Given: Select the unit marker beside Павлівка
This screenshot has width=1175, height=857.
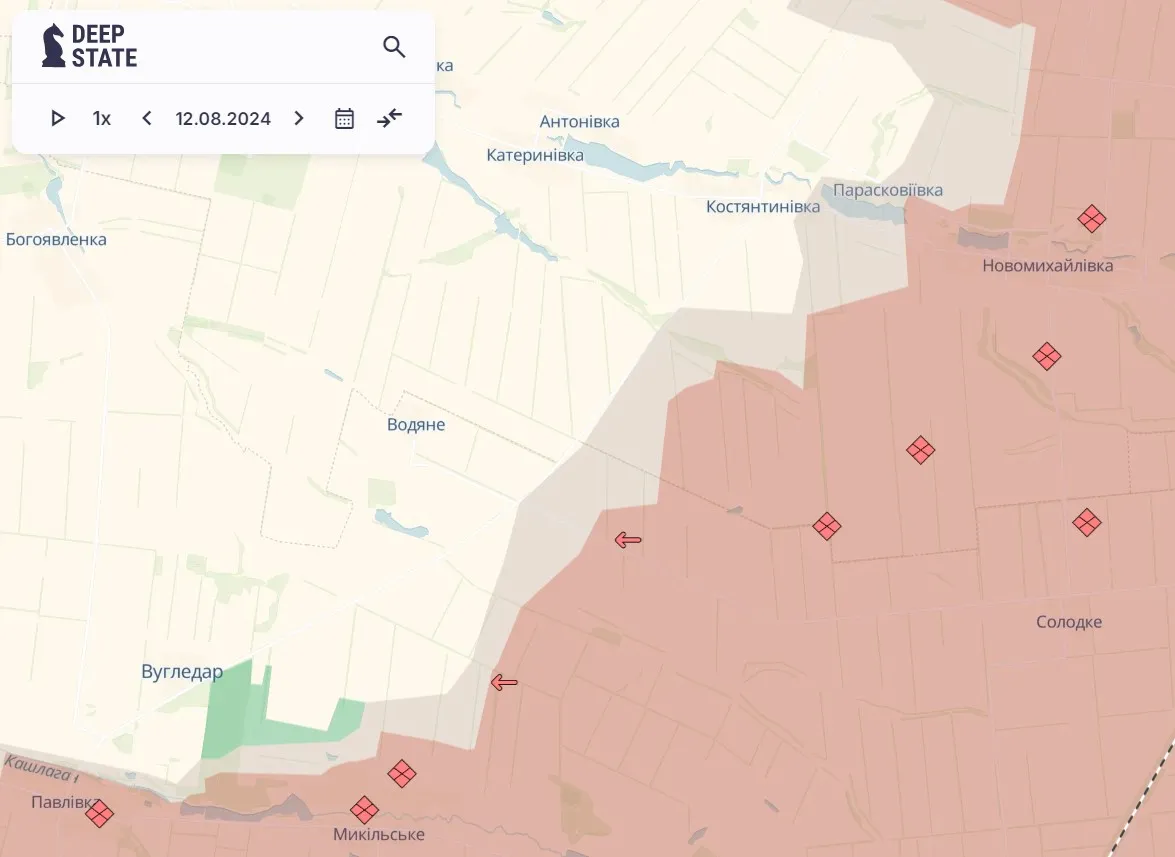Looking at the screenshot, I should coord(99,813).
